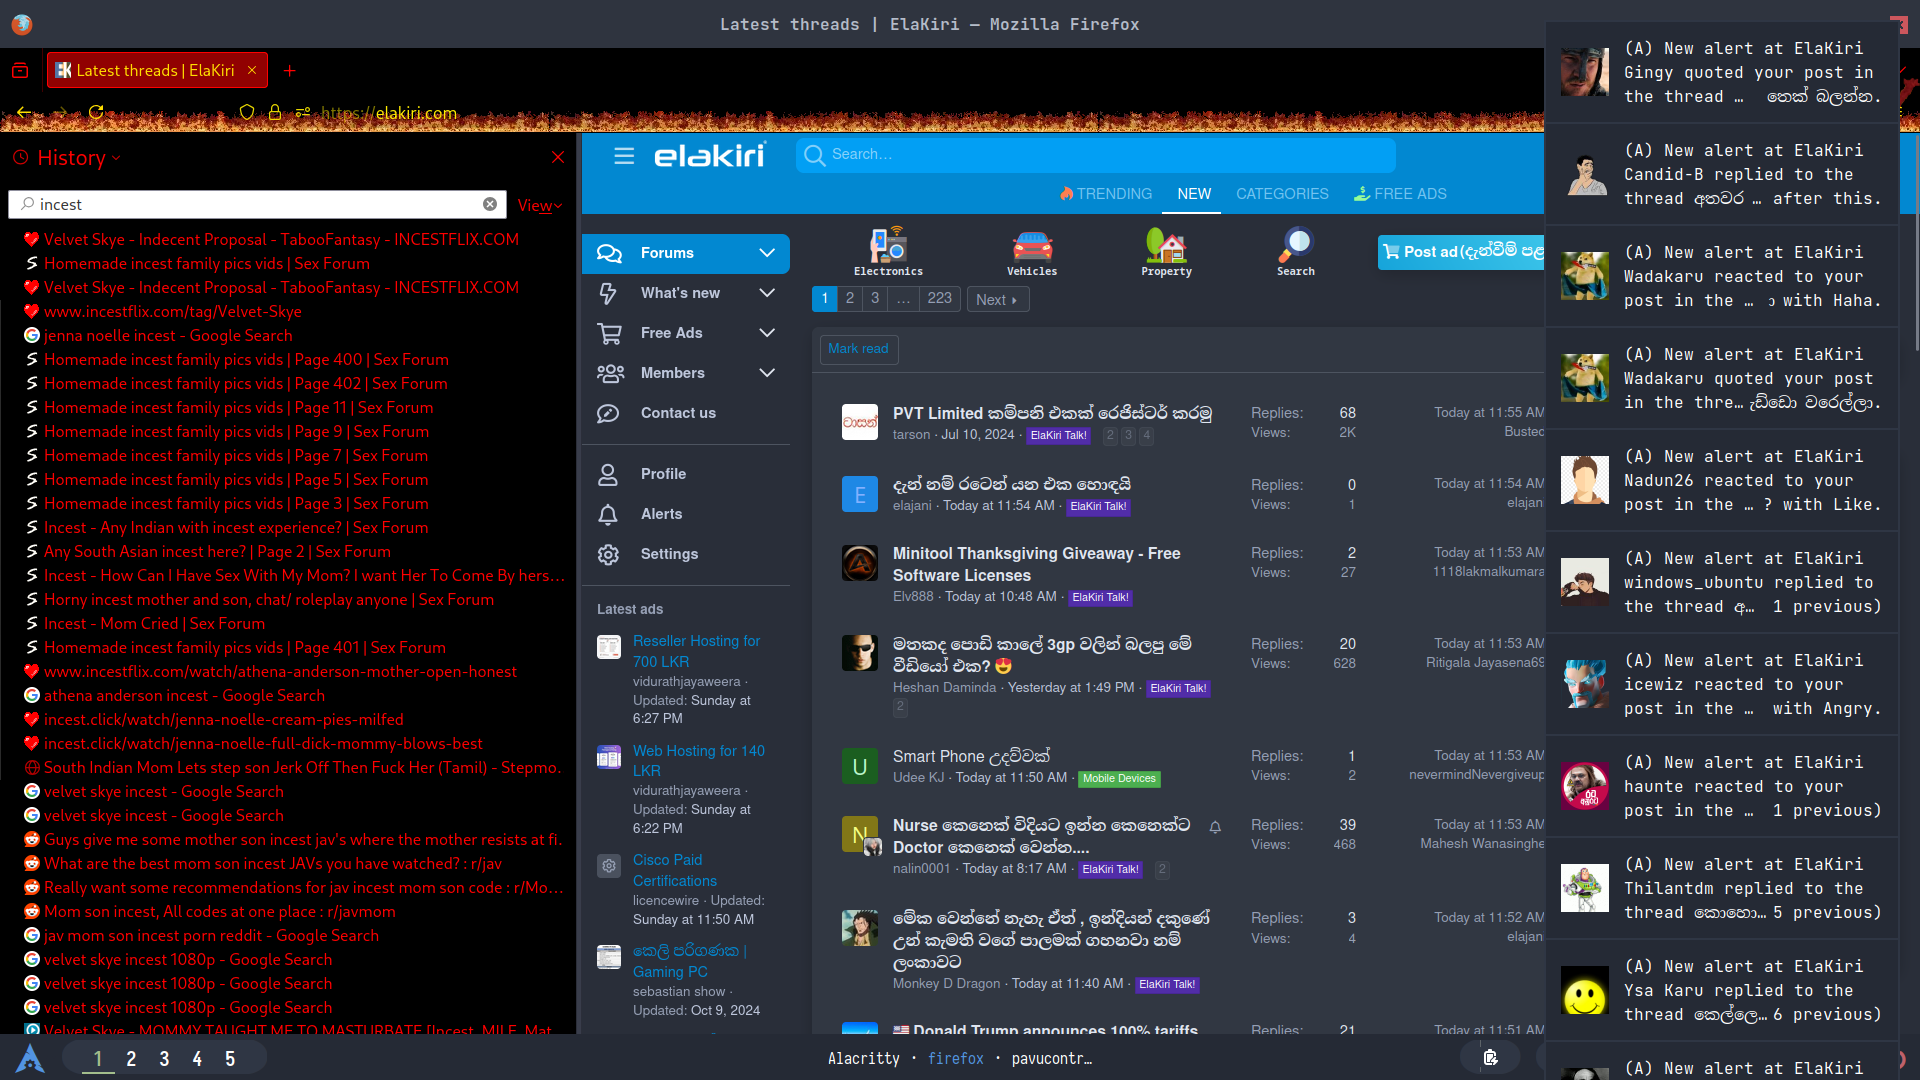Select the firefox taskbar window entry

(955, 1058)
